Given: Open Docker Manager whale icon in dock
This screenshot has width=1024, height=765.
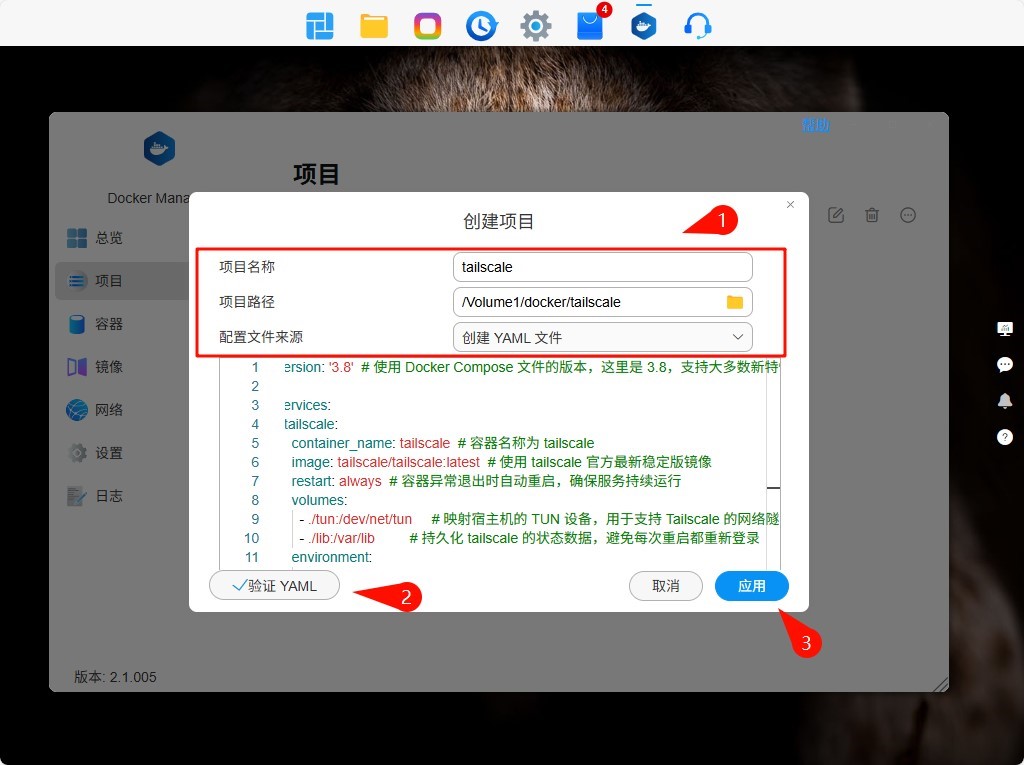Looking at the screenshot, I should pyautogui.click(x=643, y=25).
